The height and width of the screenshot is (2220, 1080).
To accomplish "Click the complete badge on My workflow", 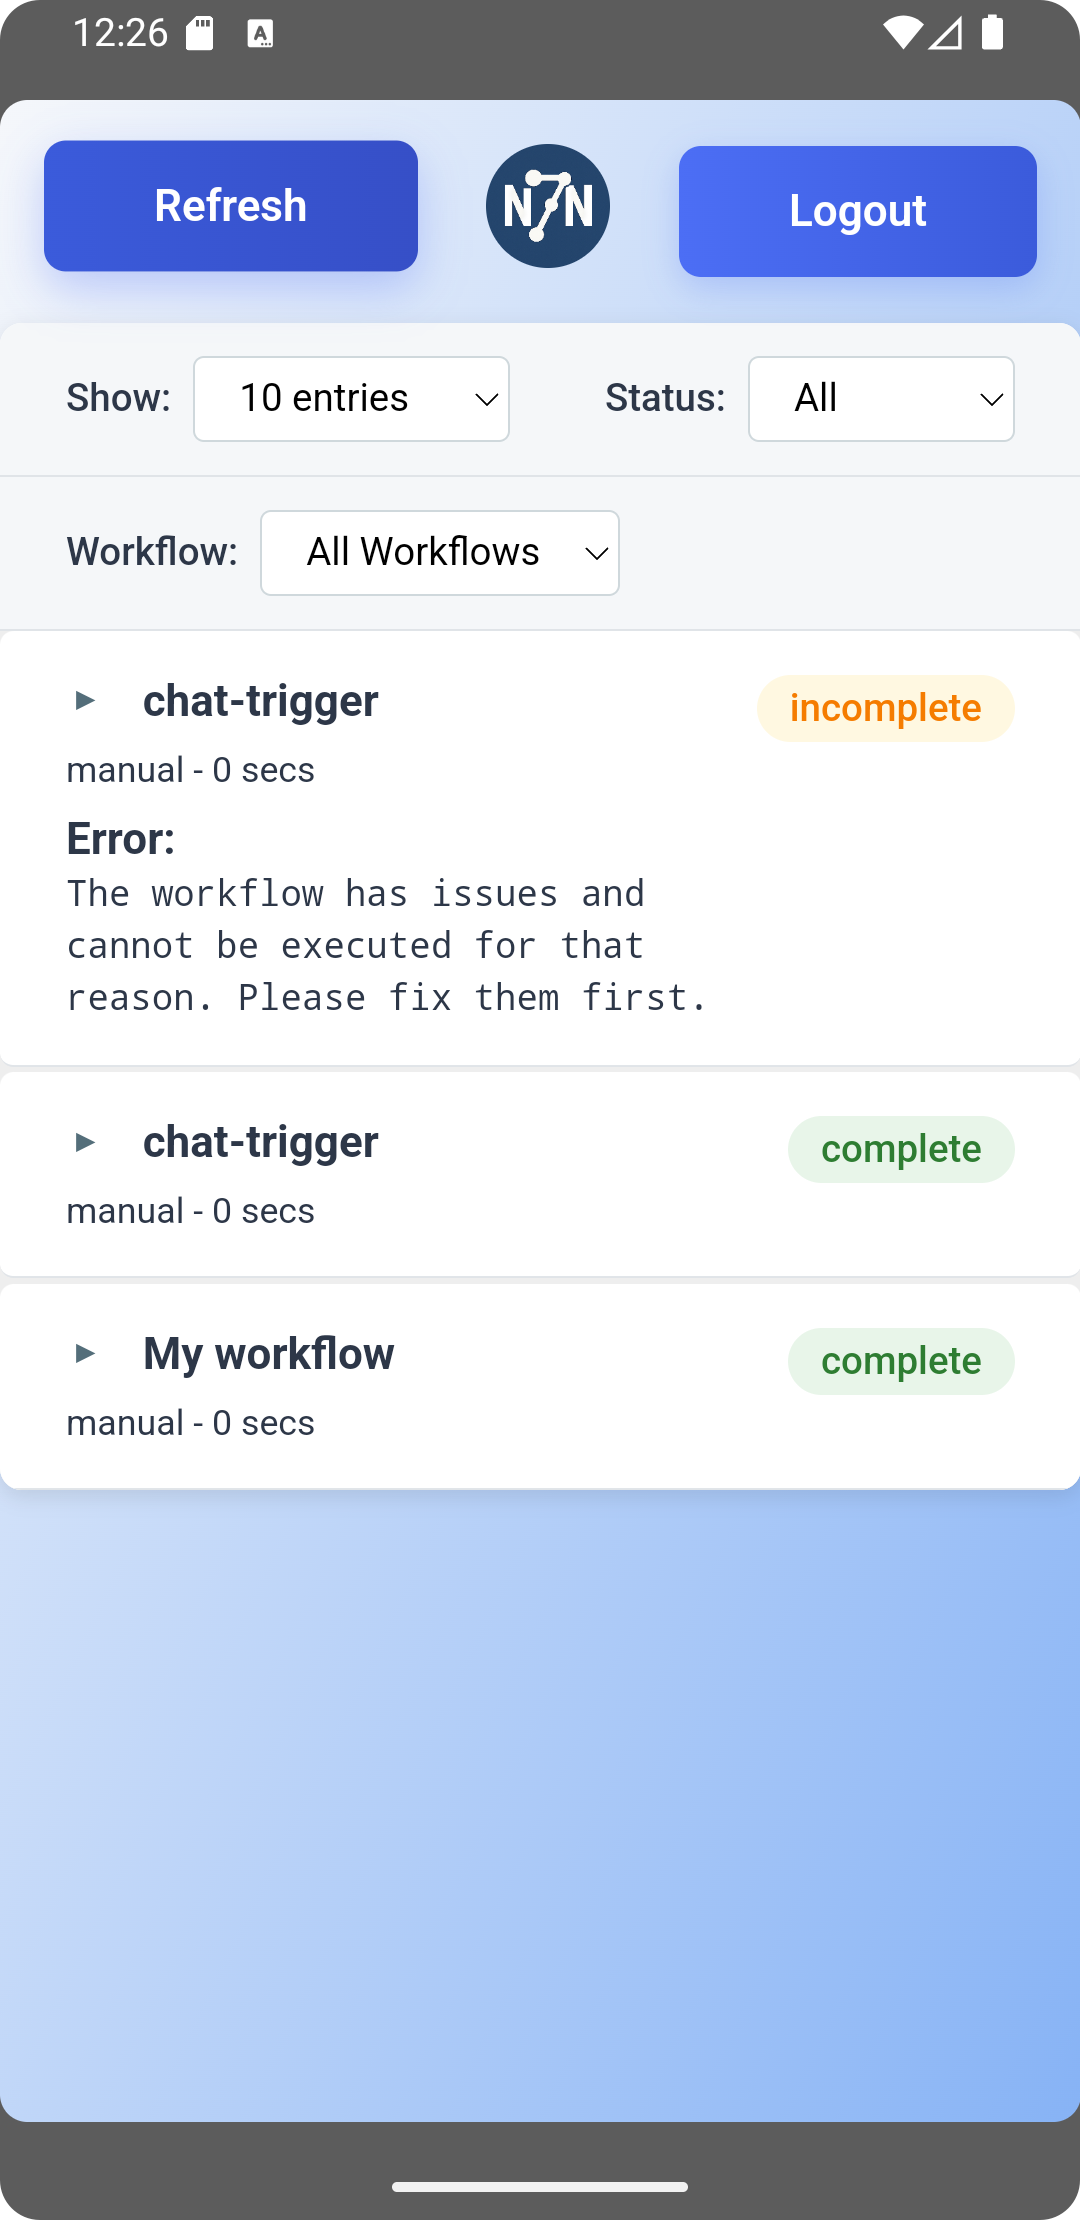I will (x=900, y=1361).
